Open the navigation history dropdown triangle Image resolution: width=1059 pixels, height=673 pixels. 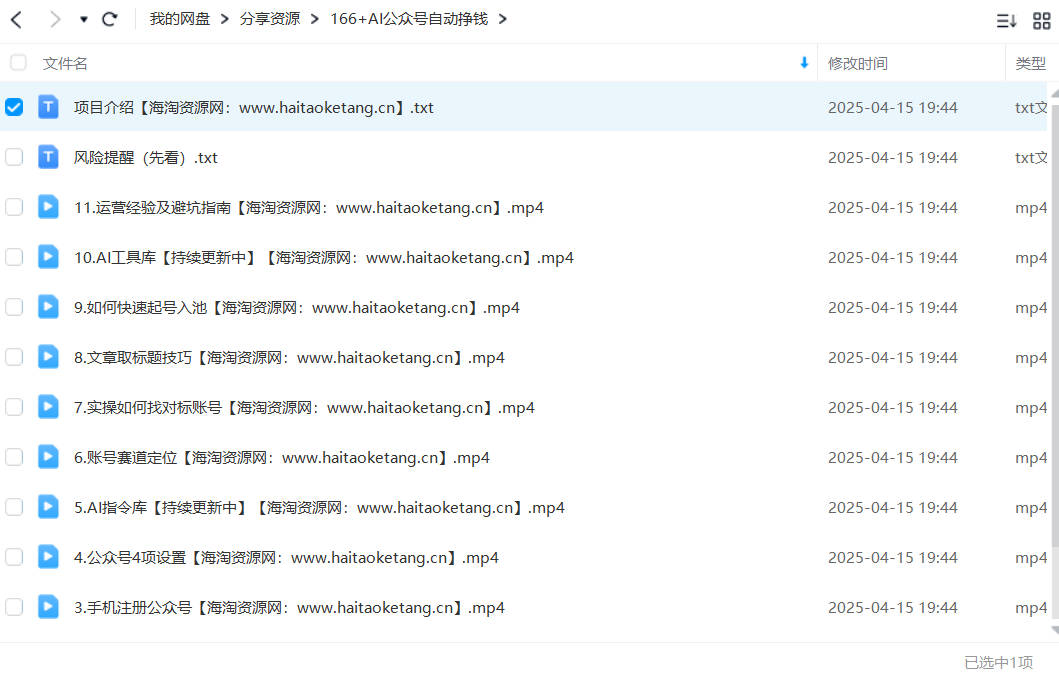click(x=84, y=20)
